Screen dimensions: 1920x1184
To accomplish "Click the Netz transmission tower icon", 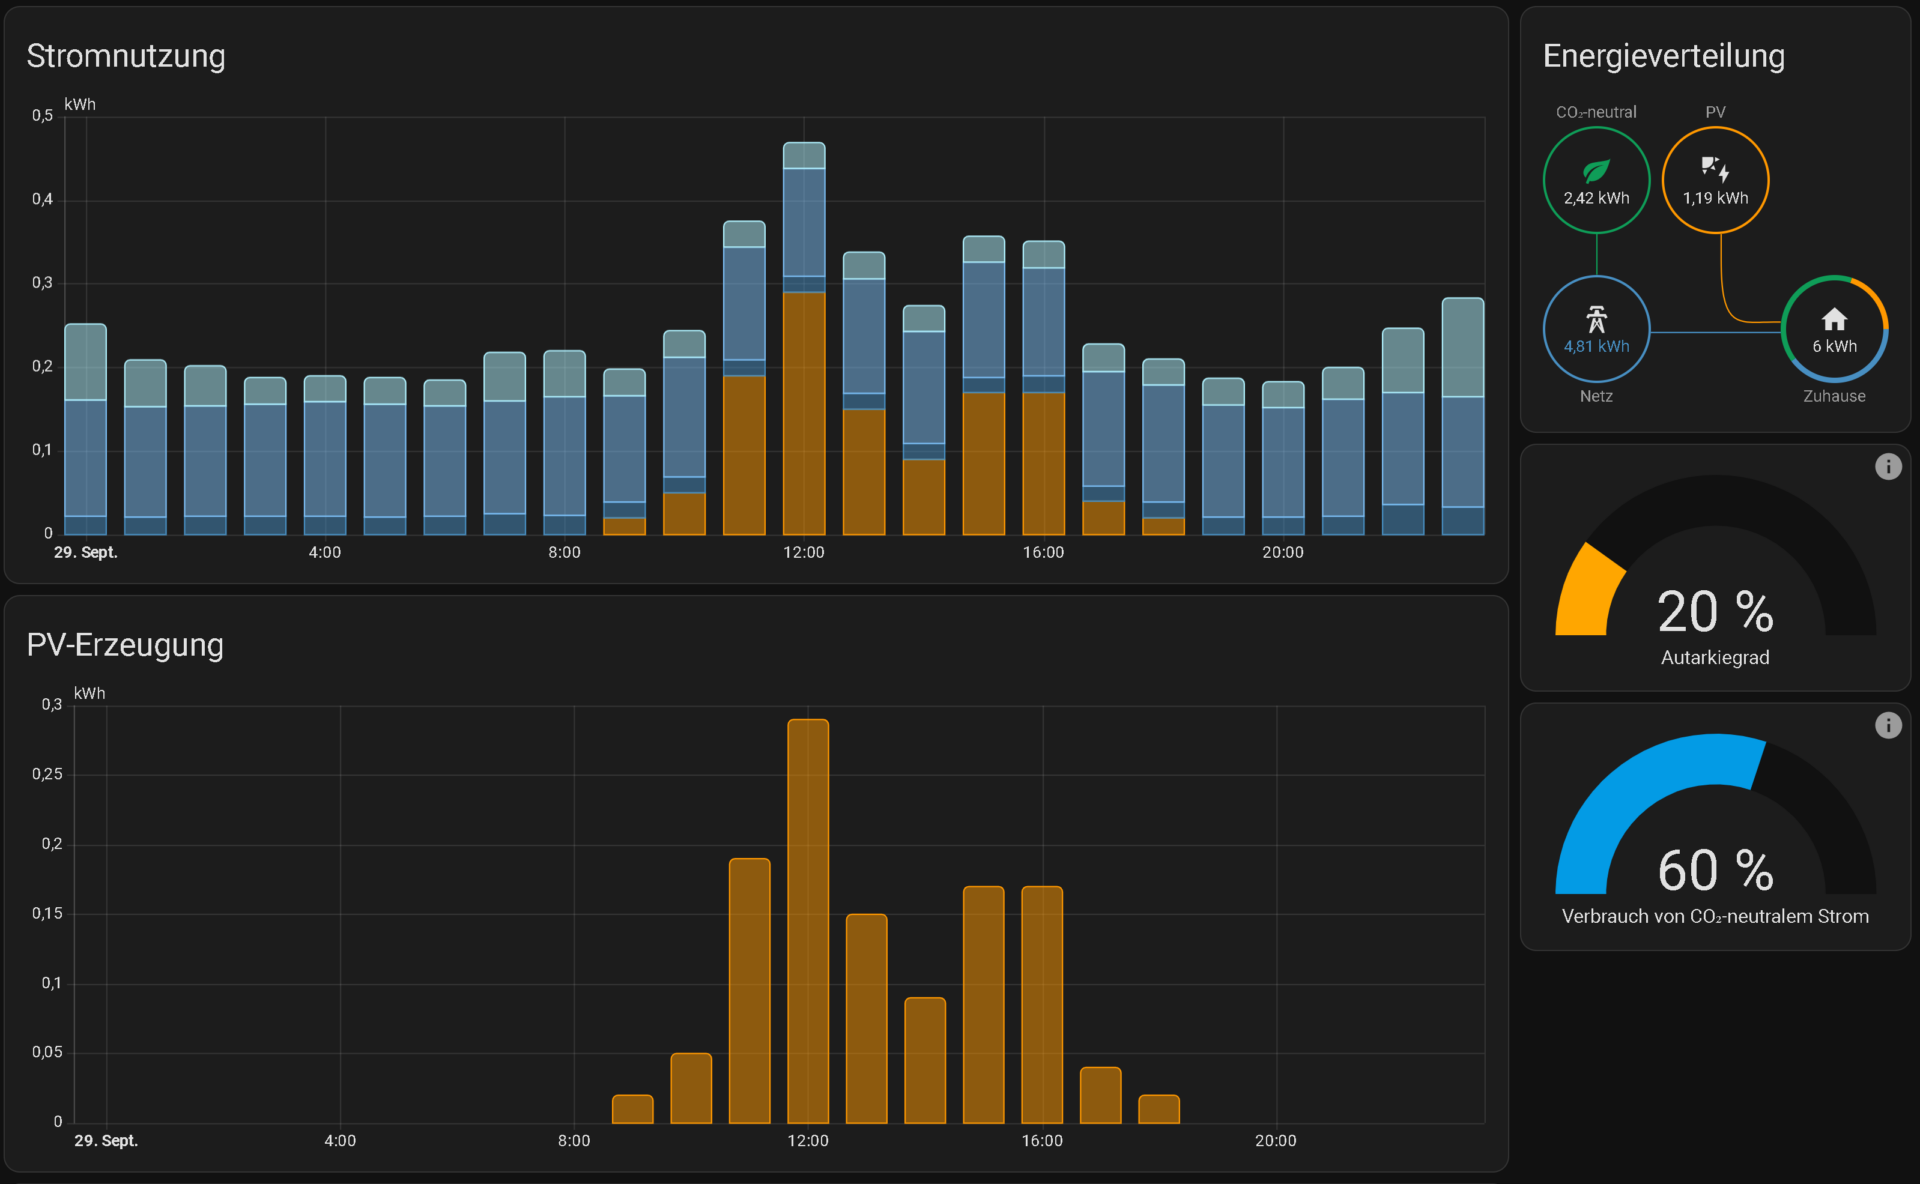I will pyautogui.click(x=1596, y=319).
